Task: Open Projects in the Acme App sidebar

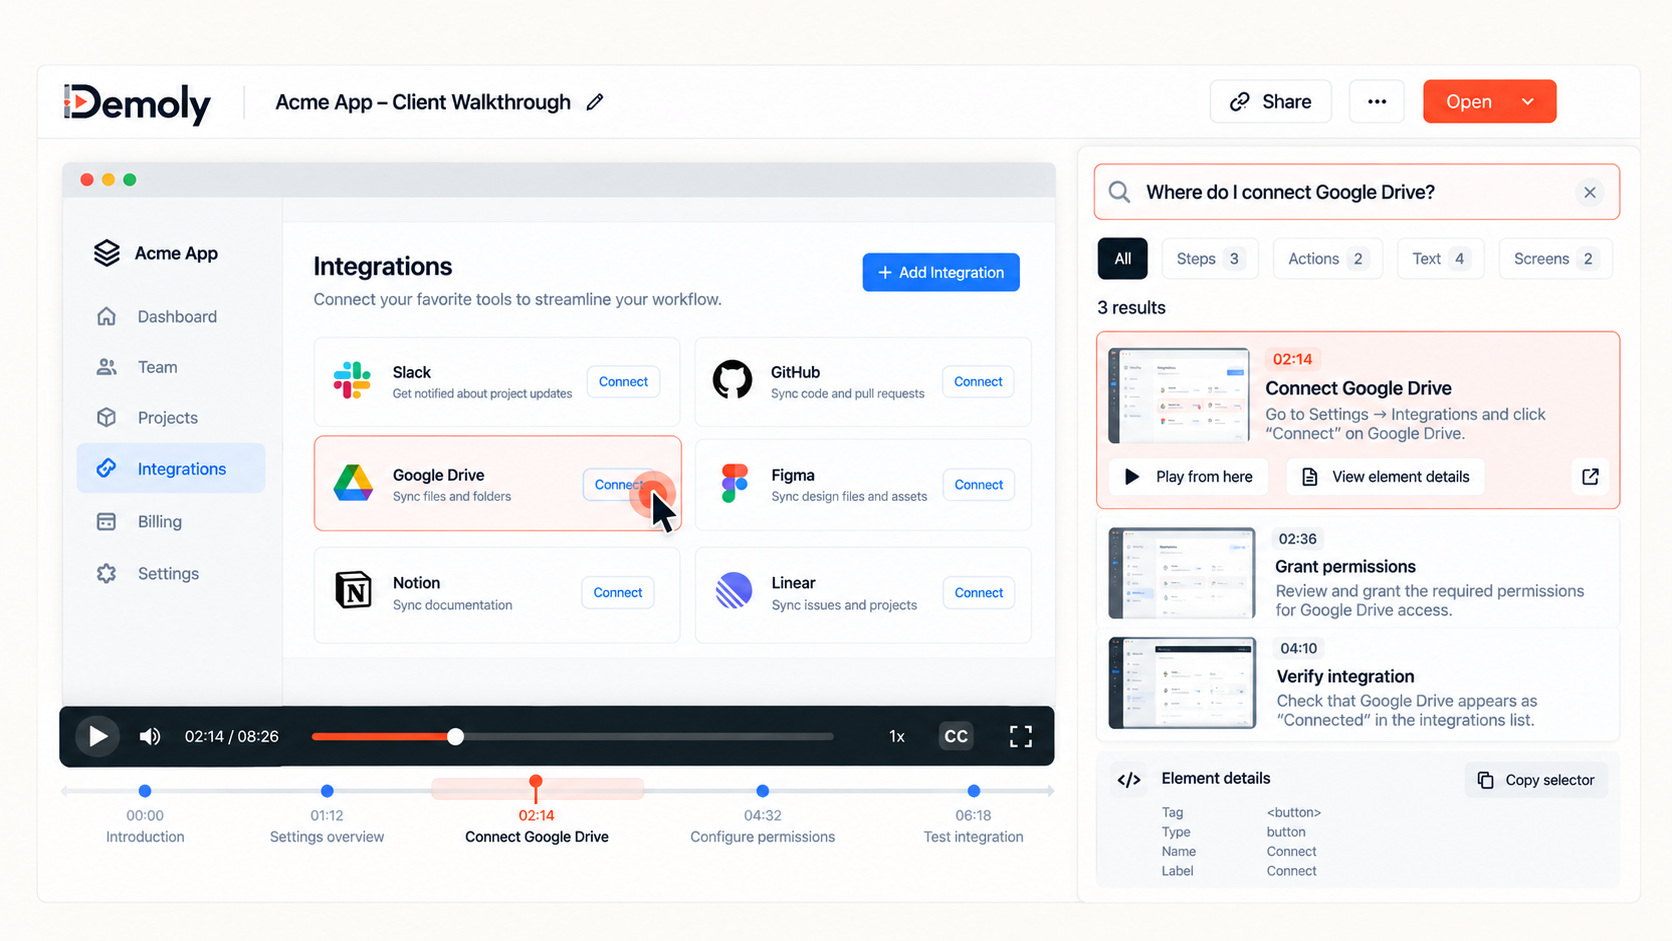Action: [x=171, y=418]
